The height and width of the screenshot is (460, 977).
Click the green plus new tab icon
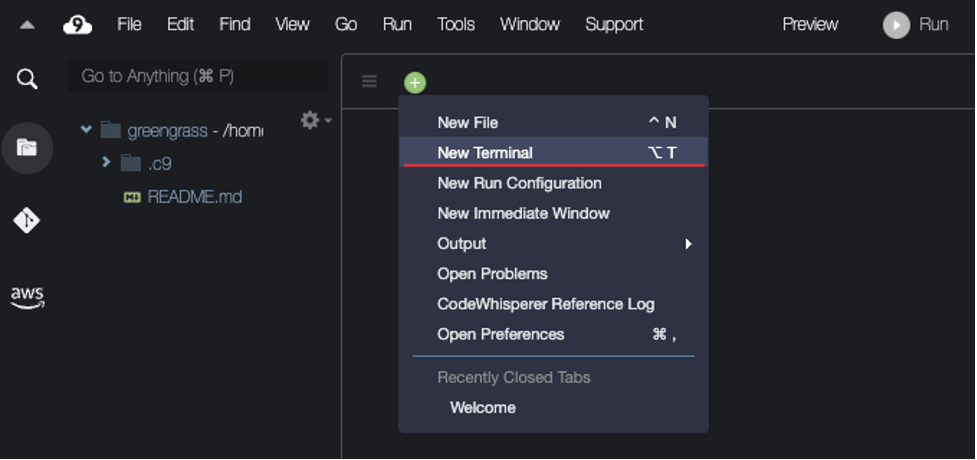click(x=414, y=82)
